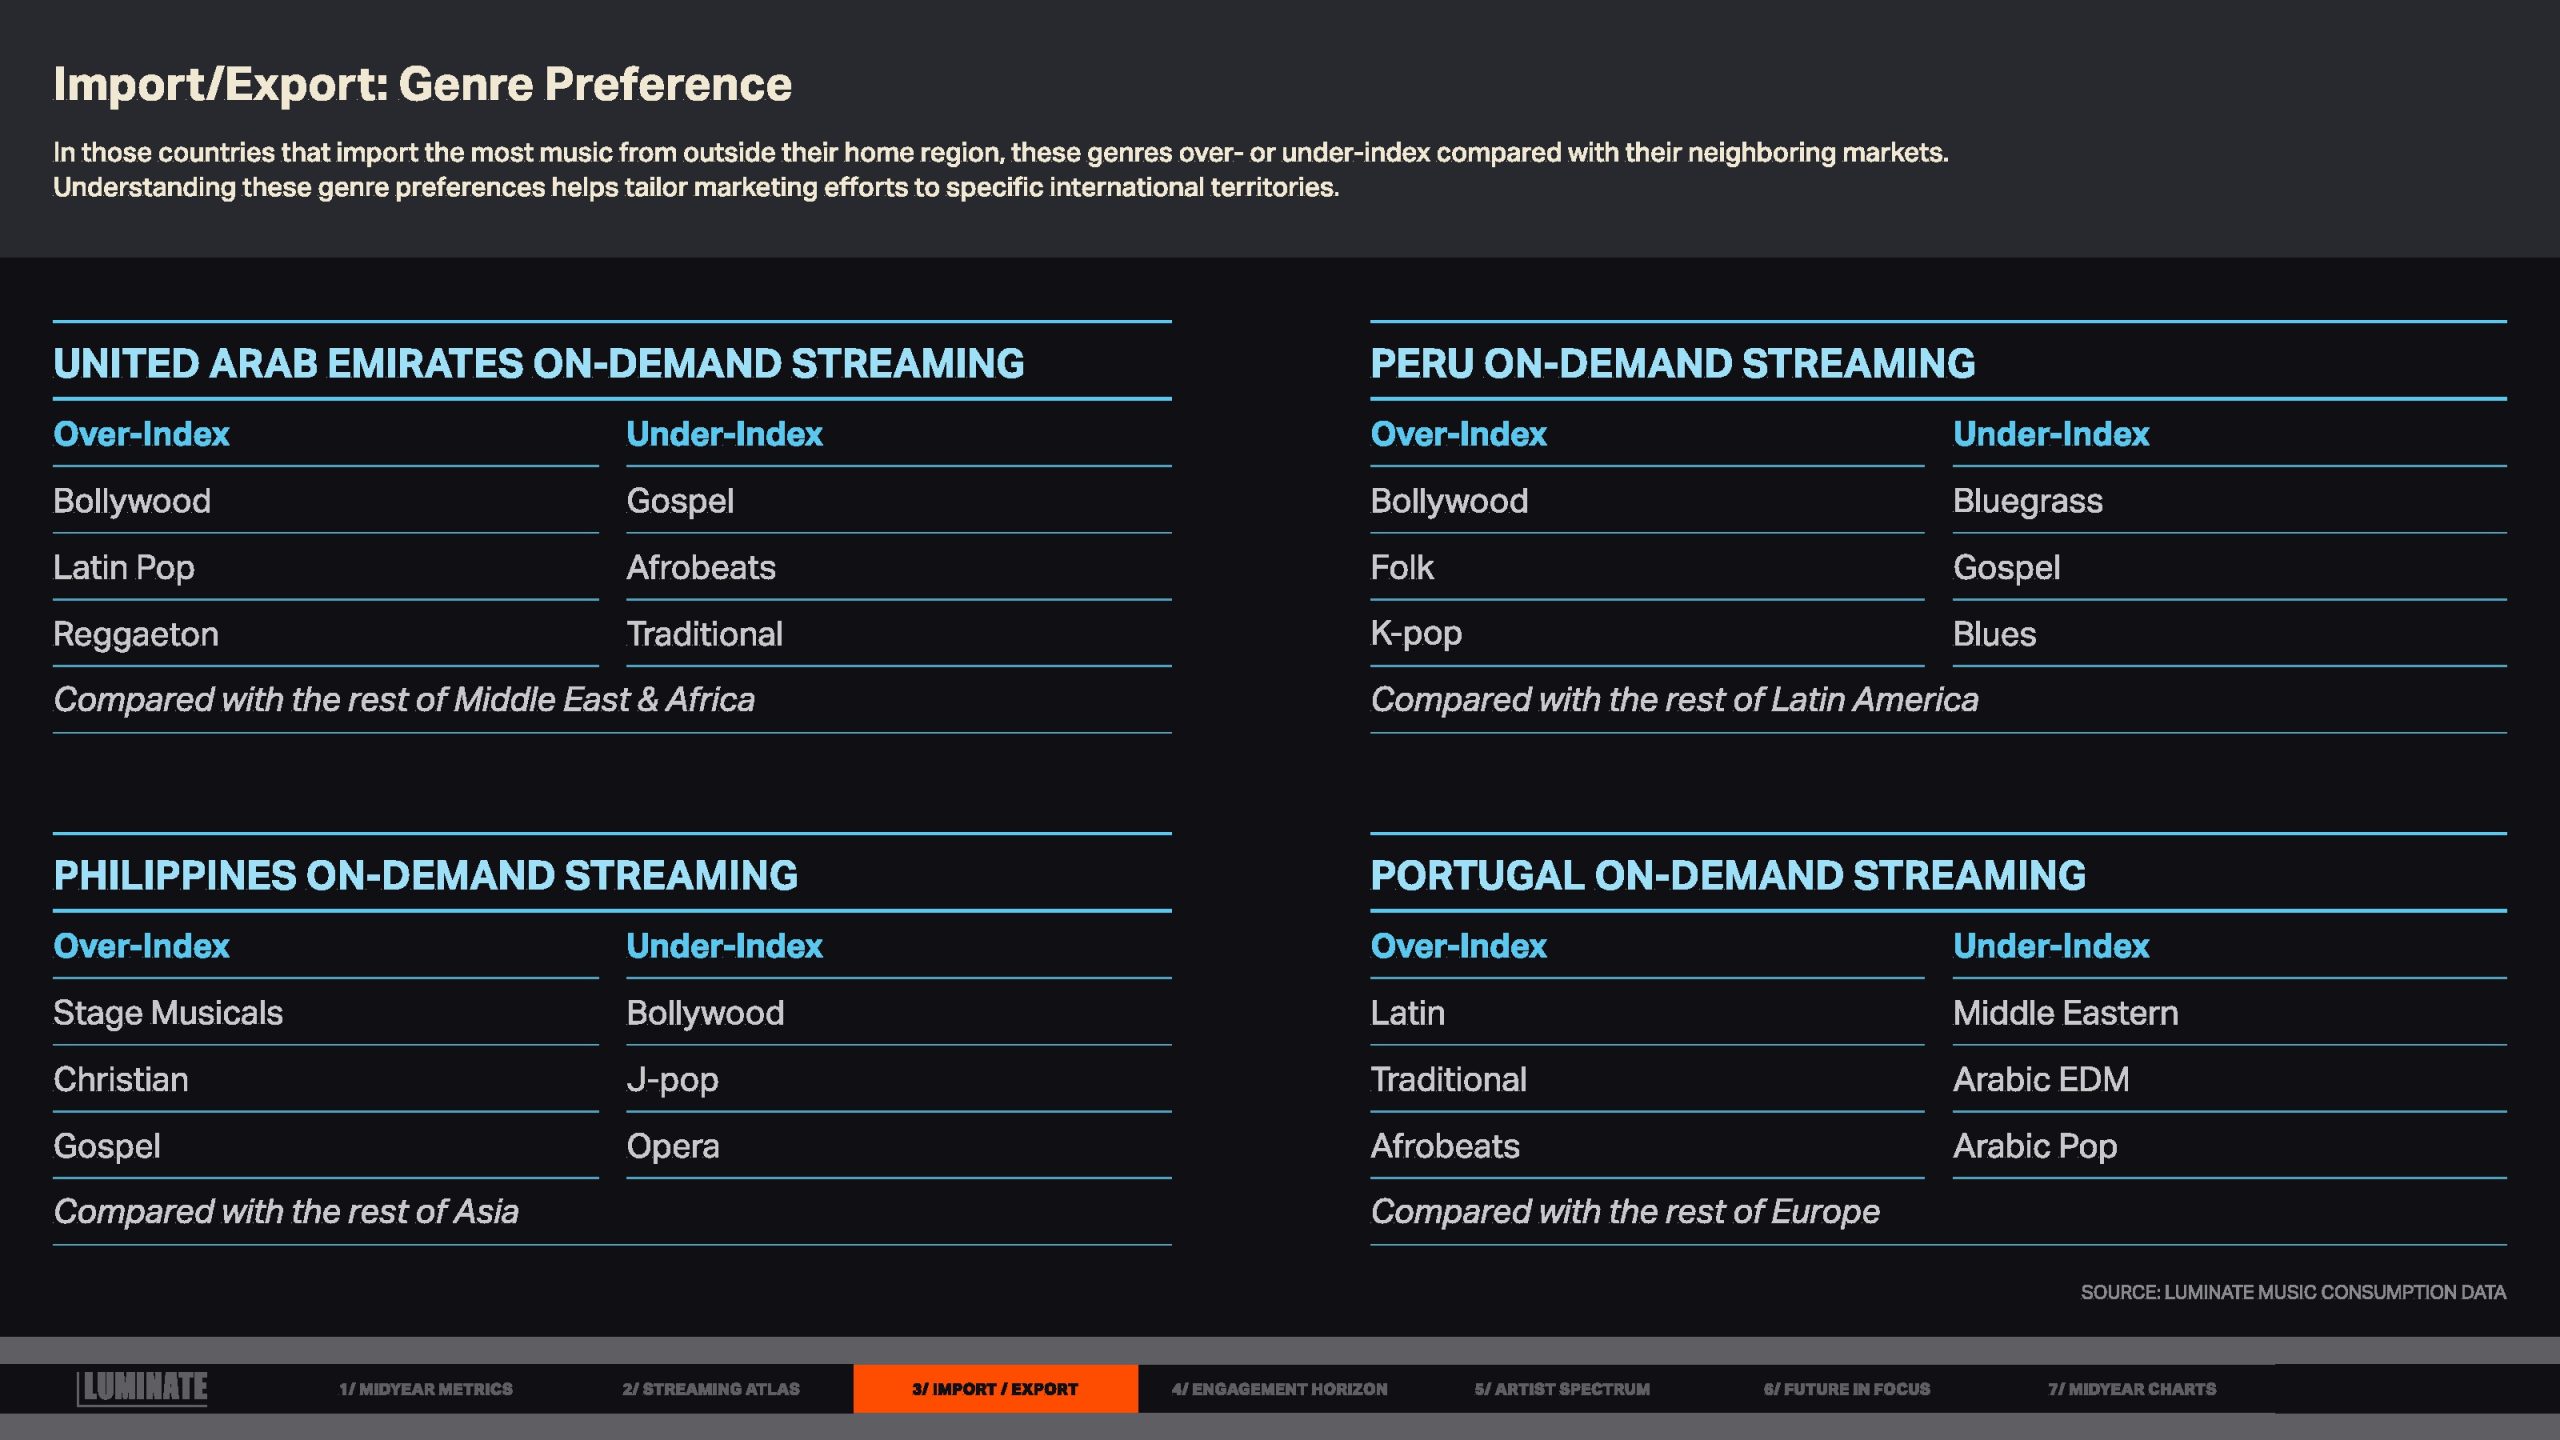Go to 4/ Engagement Horizon tab
This screenshot has height=1440, width=2560.
pos(1279,1389)
